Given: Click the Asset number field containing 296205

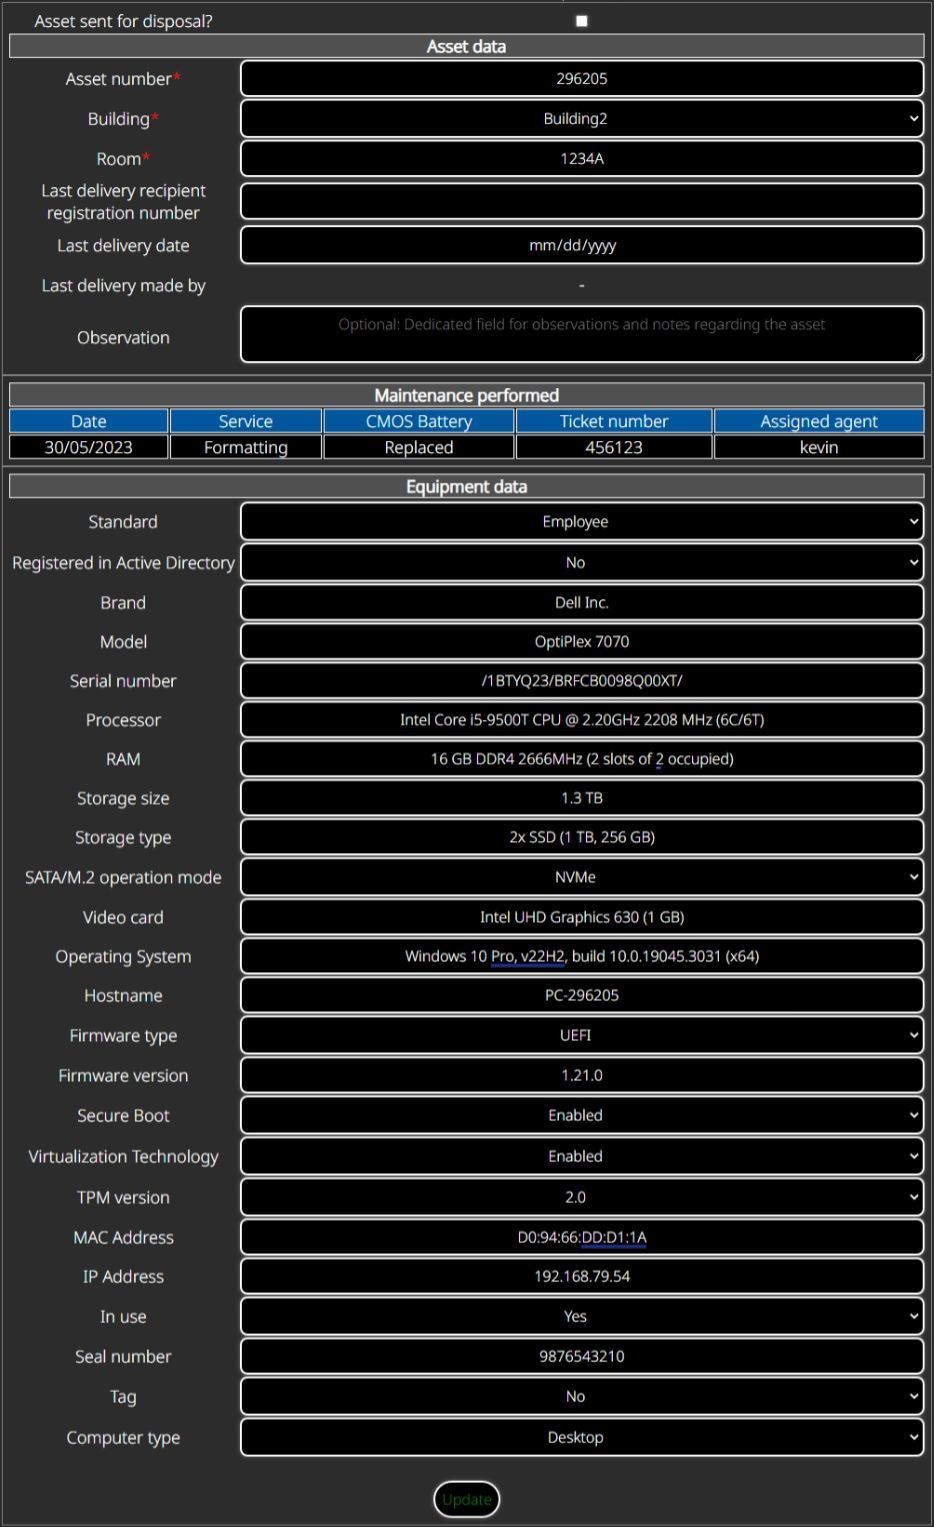Looking at the screenshot, I should 581,78.
